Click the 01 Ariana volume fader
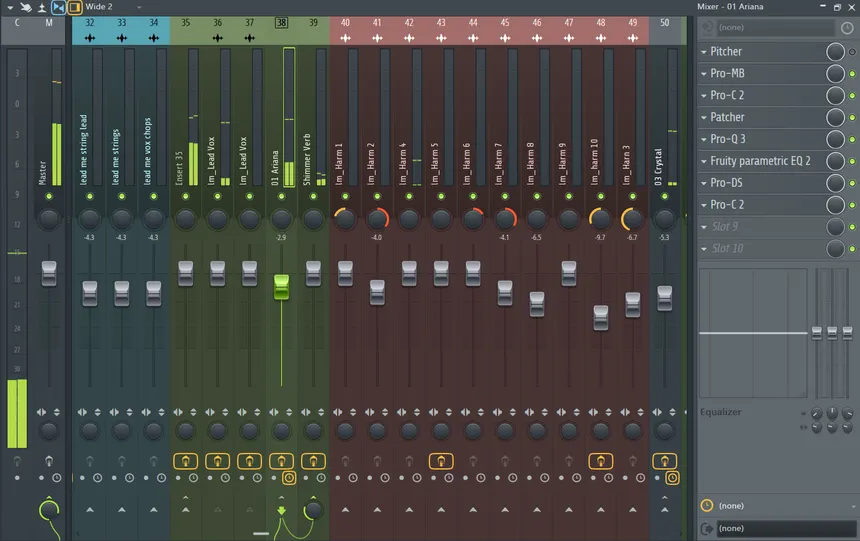The width and height of the screenshot is (860, 541). coord(281,287)
